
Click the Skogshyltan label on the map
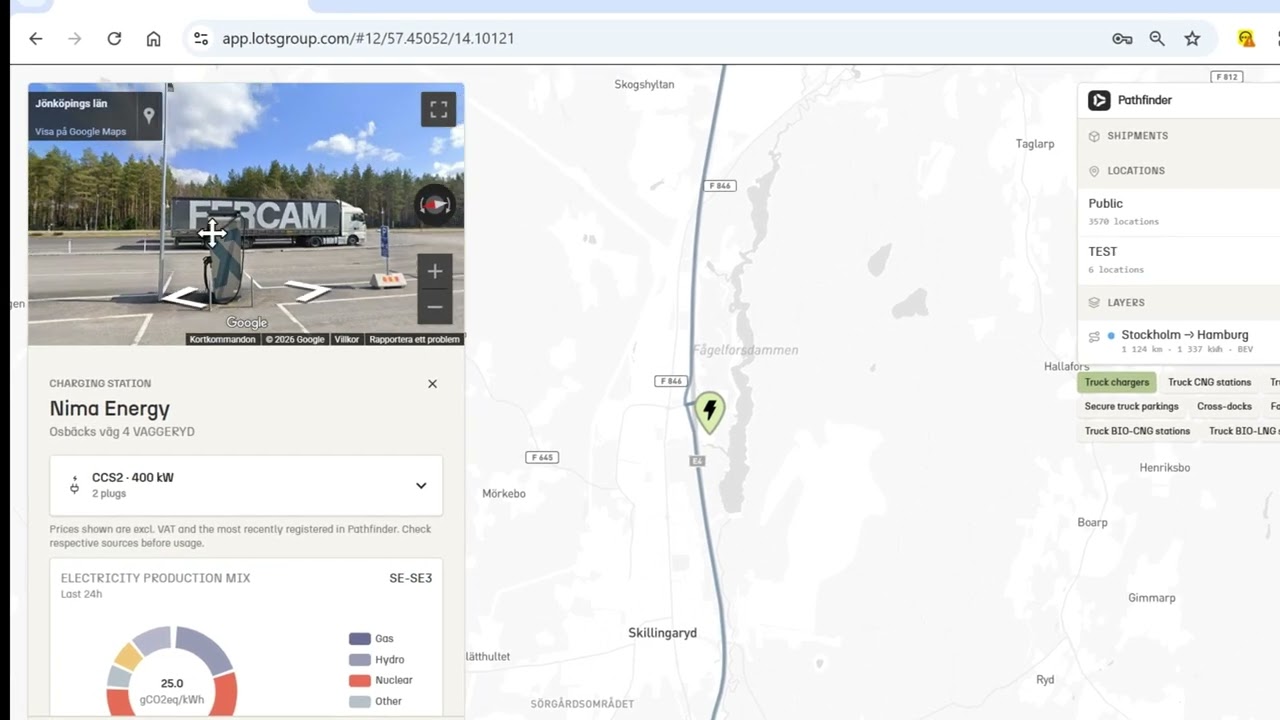tap(644, 85)
